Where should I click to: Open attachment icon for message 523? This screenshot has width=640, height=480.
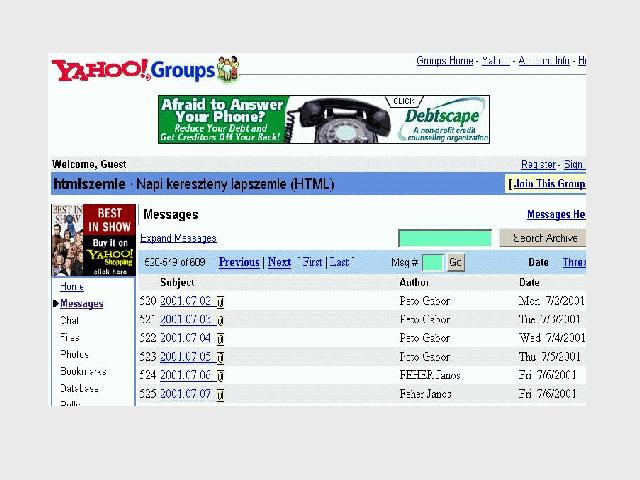(x=220, y=357)
